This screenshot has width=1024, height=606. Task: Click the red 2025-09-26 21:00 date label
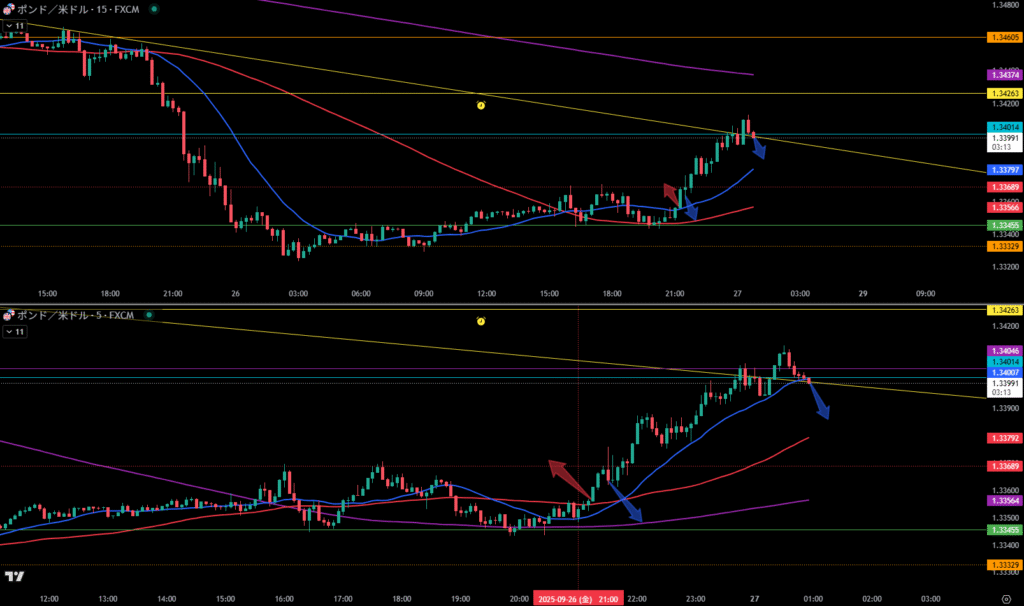tap(578, 598)
